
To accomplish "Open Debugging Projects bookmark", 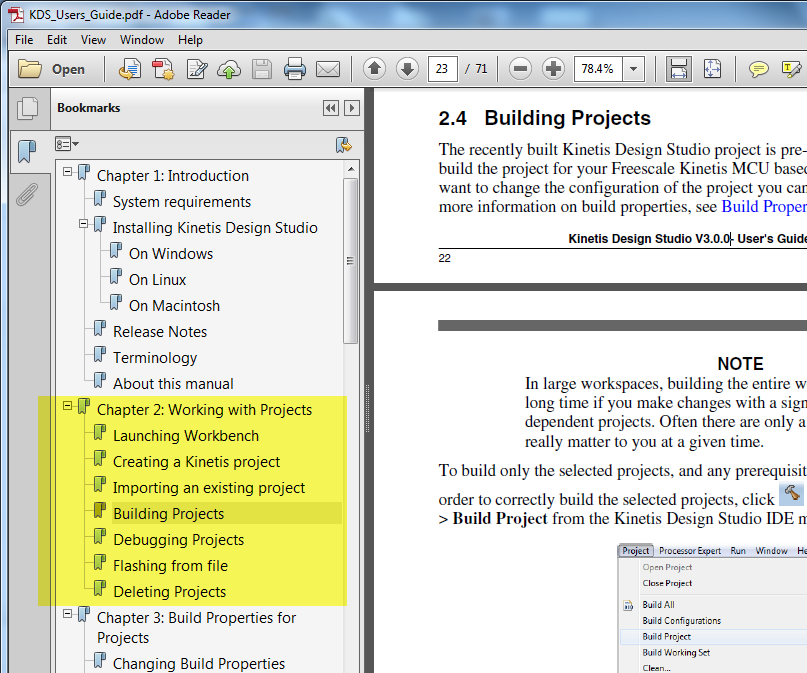I will pos(179,539).
